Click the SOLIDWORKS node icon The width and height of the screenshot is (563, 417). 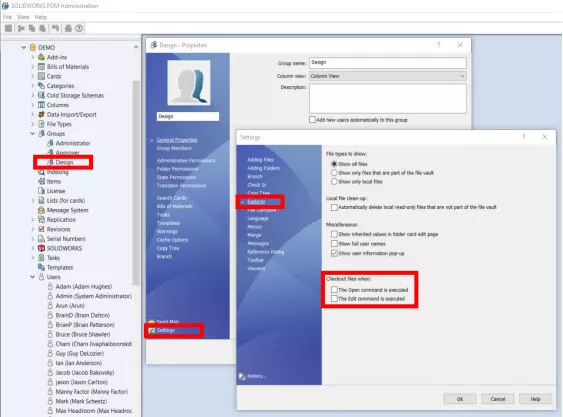tap(41, 248)
